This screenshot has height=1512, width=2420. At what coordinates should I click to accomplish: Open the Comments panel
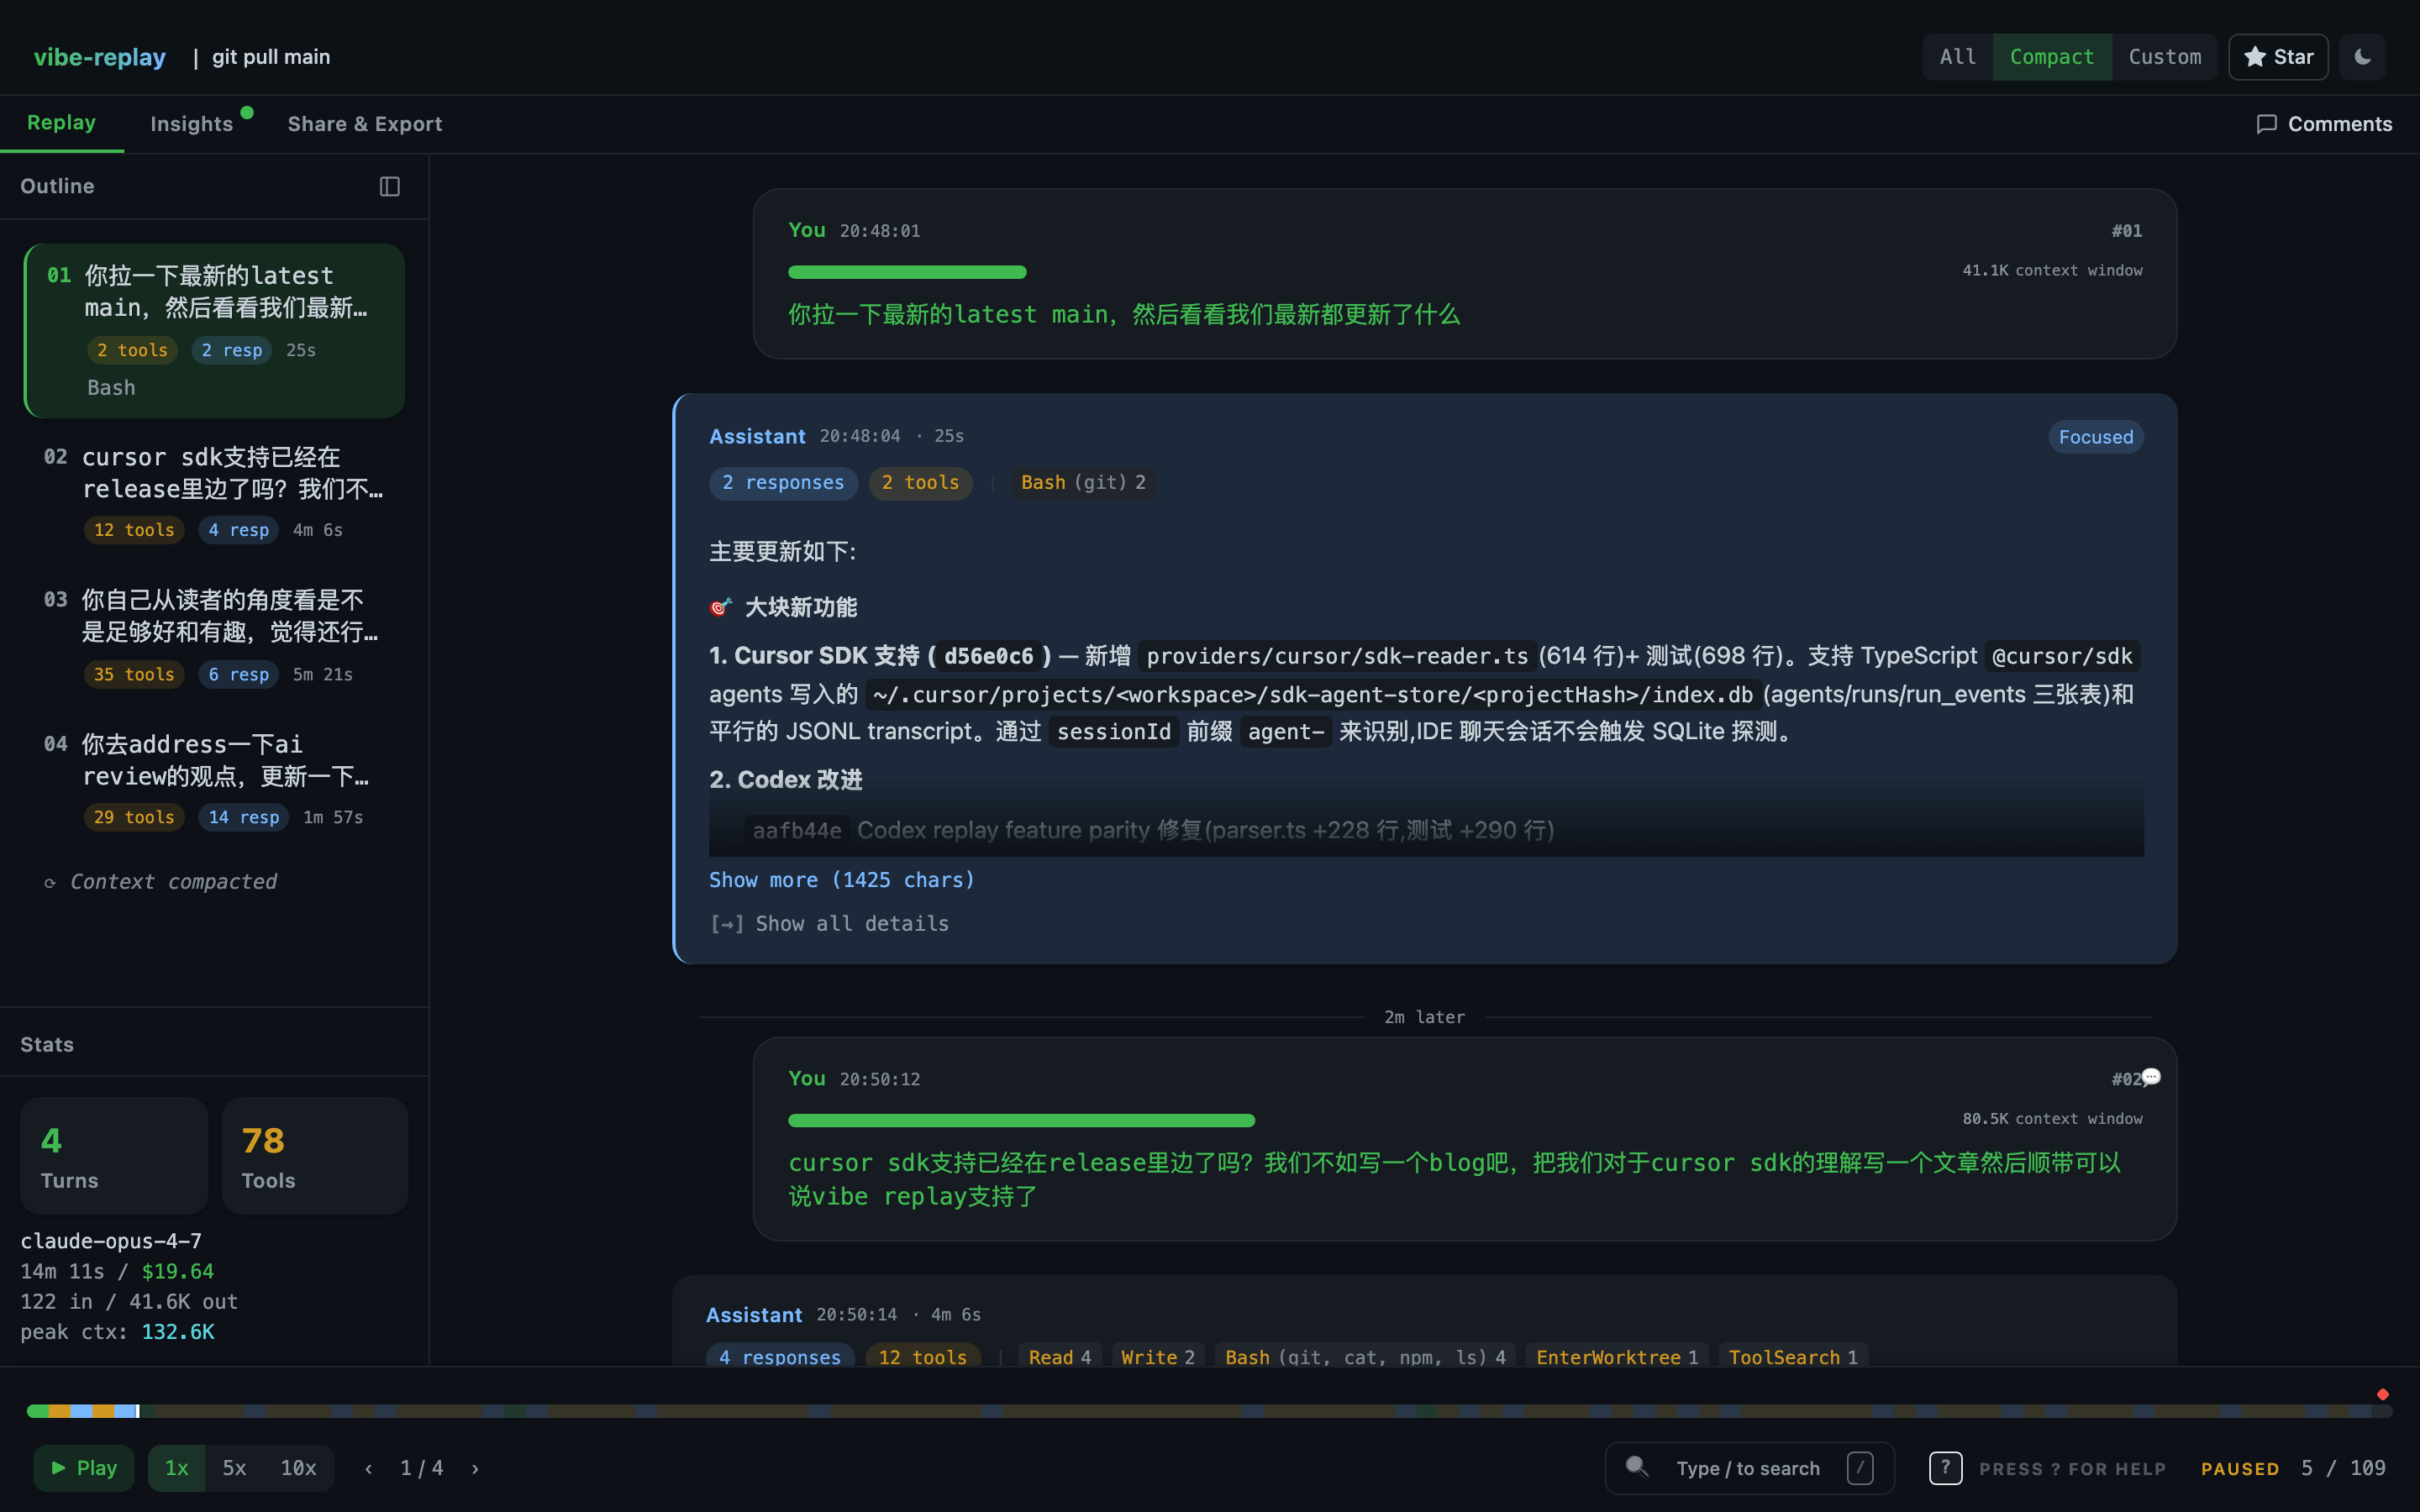click(x=2324, y=124)
